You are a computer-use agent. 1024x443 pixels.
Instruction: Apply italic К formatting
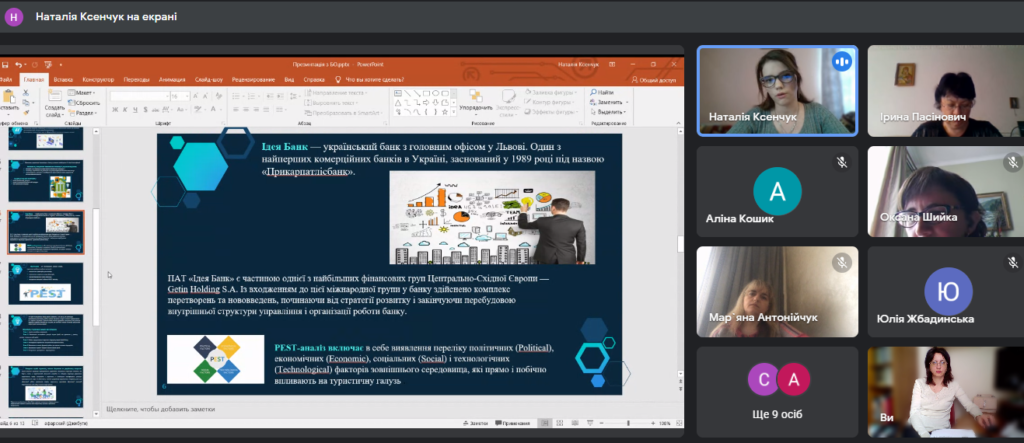pyautogui.click(x=125, y=110)
